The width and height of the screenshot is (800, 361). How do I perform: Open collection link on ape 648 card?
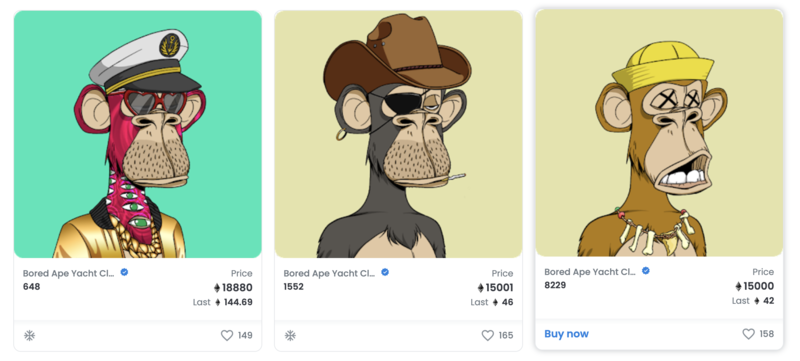(69, 273)
